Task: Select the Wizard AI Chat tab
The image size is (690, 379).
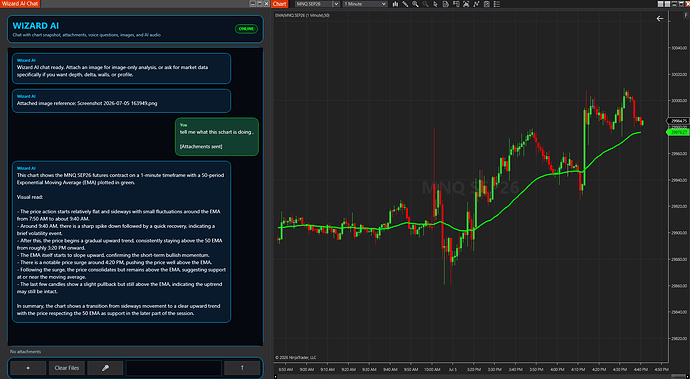Action: pos(20,4)
